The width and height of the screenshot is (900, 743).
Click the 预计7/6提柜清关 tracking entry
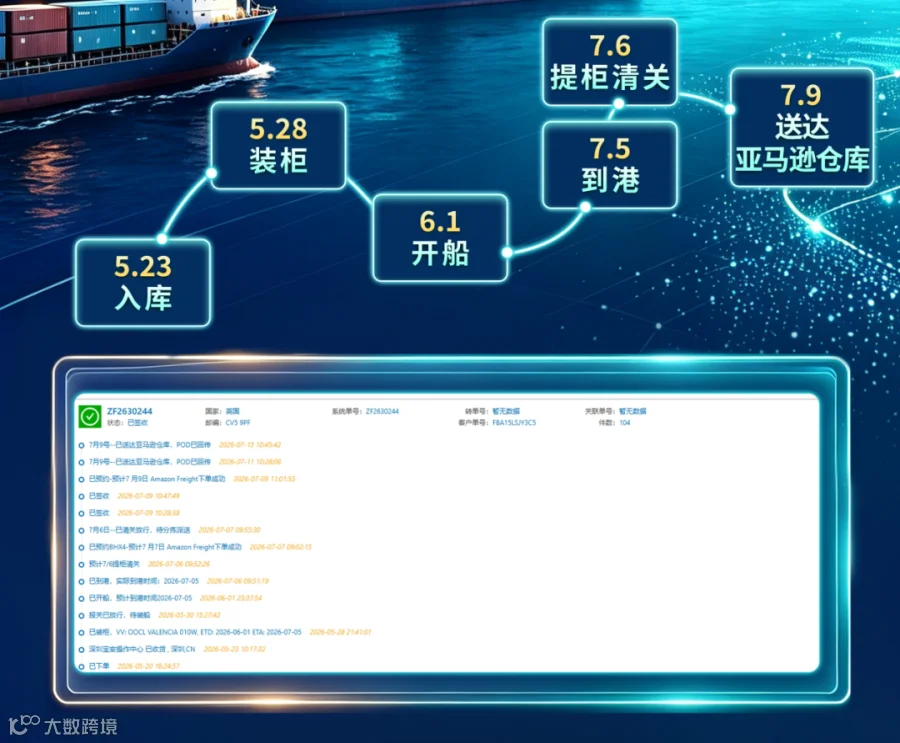pyautogui.click(x=149, y=564)
